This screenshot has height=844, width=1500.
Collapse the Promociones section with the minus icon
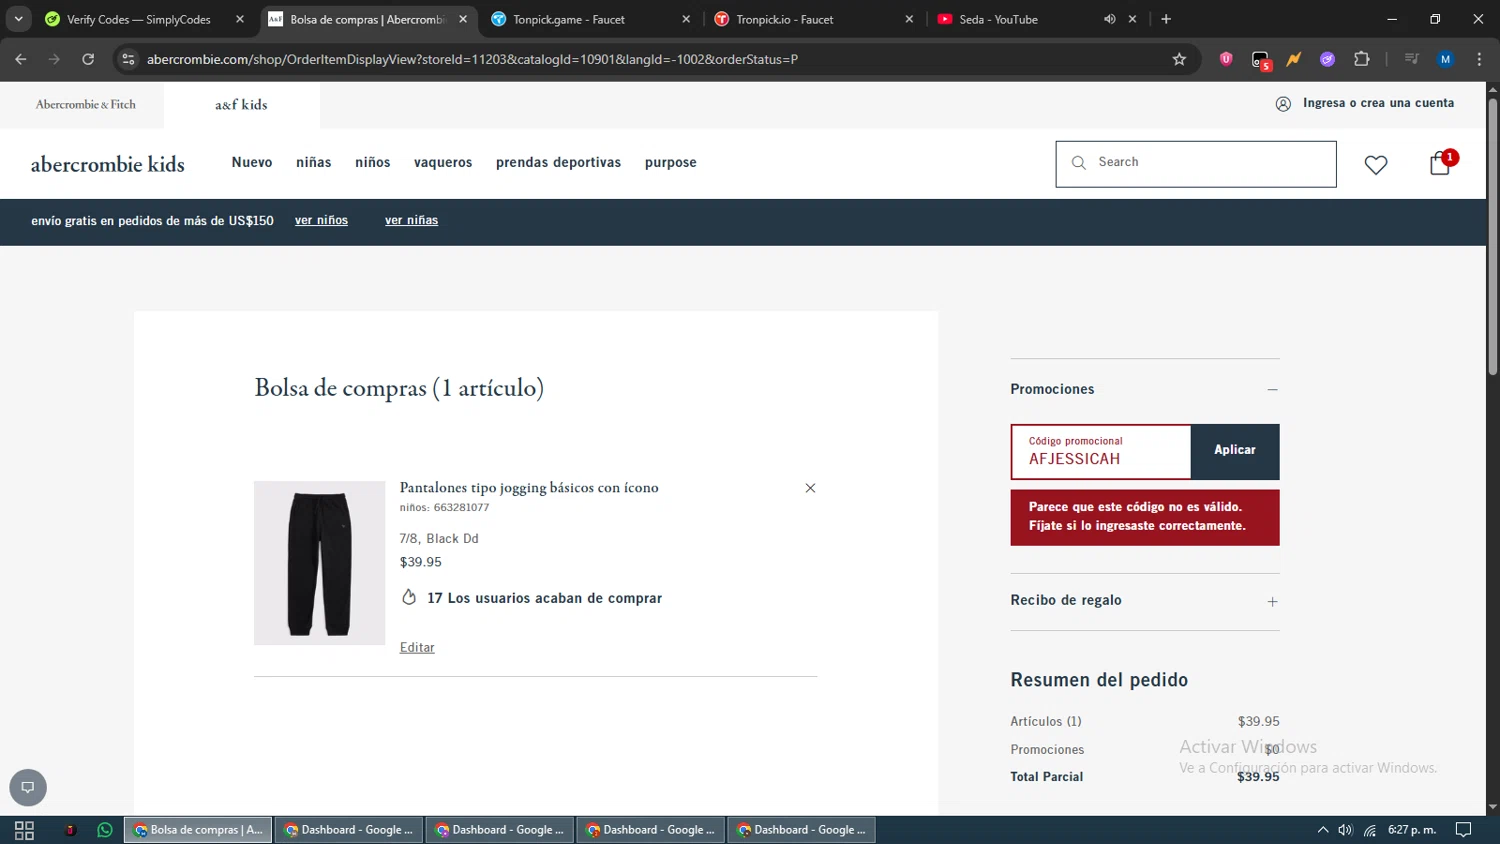[x=1272, y=389]
